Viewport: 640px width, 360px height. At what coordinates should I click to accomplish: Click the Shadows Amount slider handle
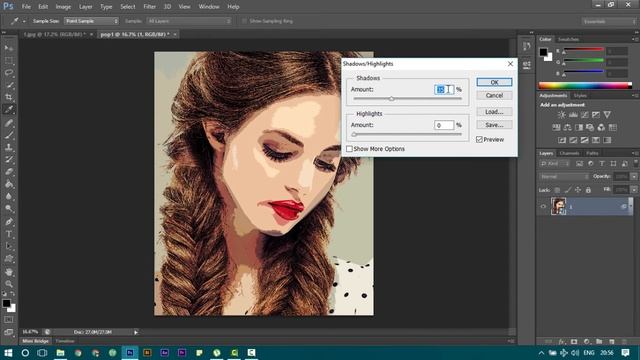[391, 99]
